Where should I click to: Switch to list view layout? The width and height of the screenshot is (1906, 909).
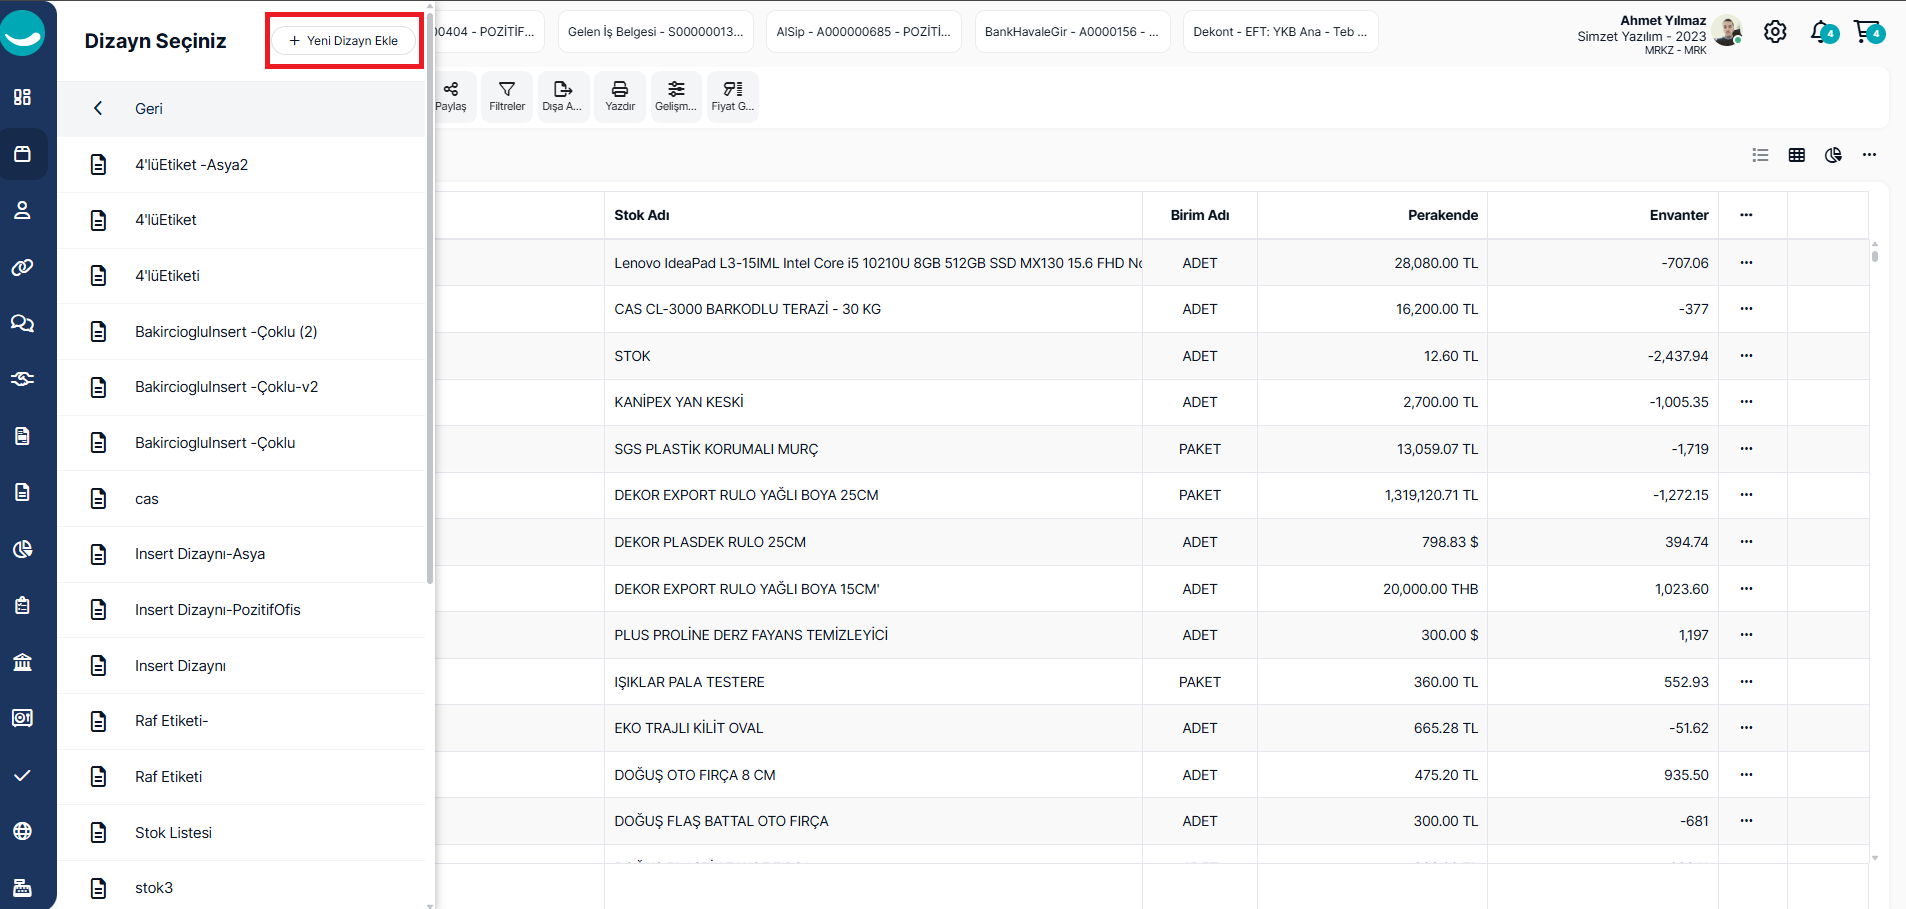click(1761, 155)
